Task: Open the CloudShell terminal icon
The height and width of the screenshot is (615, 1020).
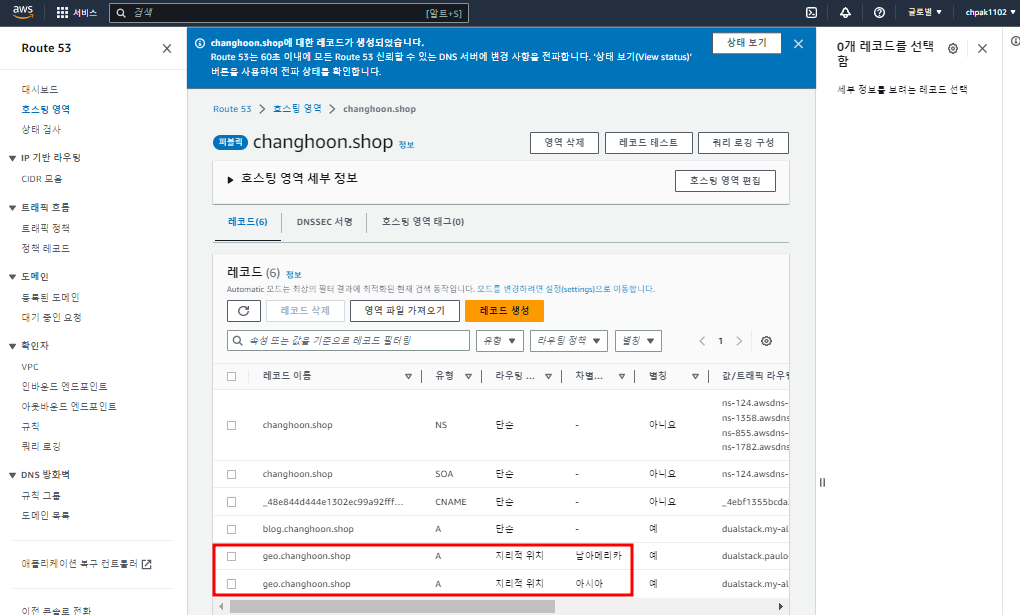Action: point(811,12)
